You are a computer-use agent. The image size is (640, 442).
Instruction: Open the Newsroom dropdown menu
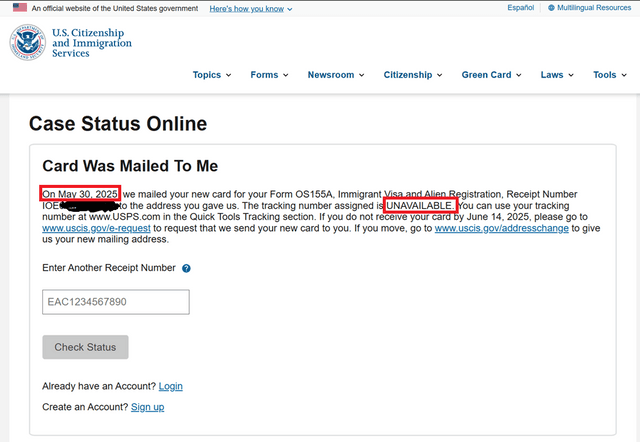(x=336, y=75)
